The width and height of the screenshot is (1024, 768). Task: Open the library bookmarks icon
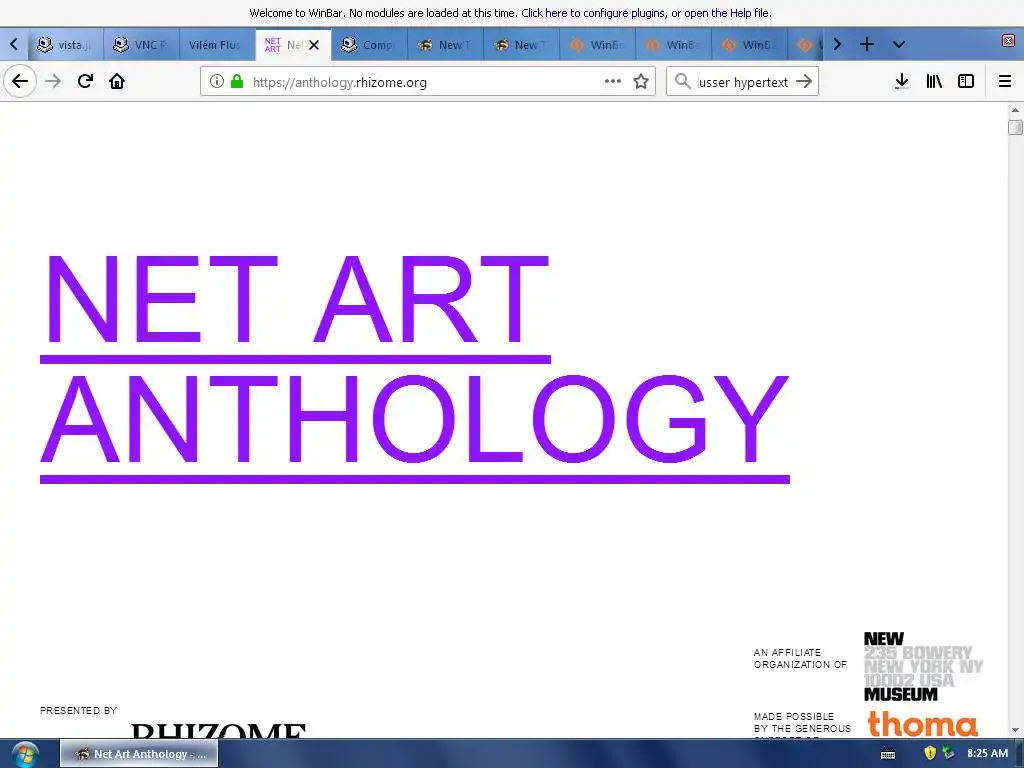coord(934,81)
